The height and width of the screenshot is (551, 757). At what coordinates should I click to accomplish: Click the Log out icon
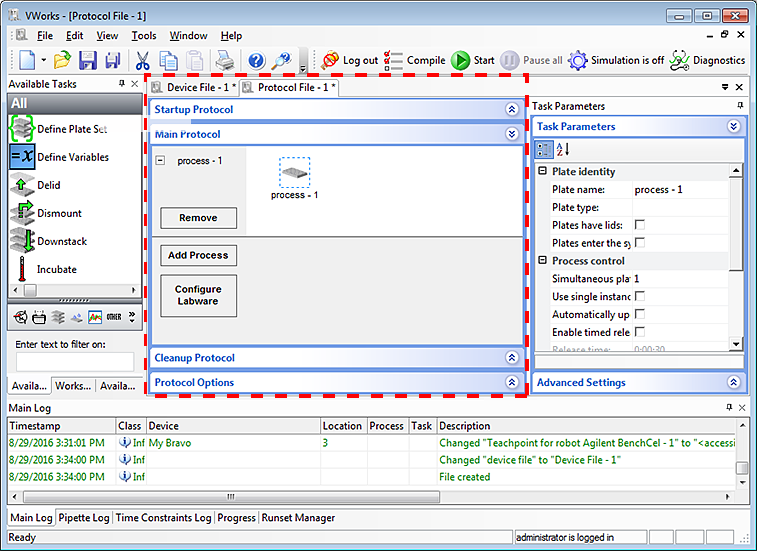point(330,60)
